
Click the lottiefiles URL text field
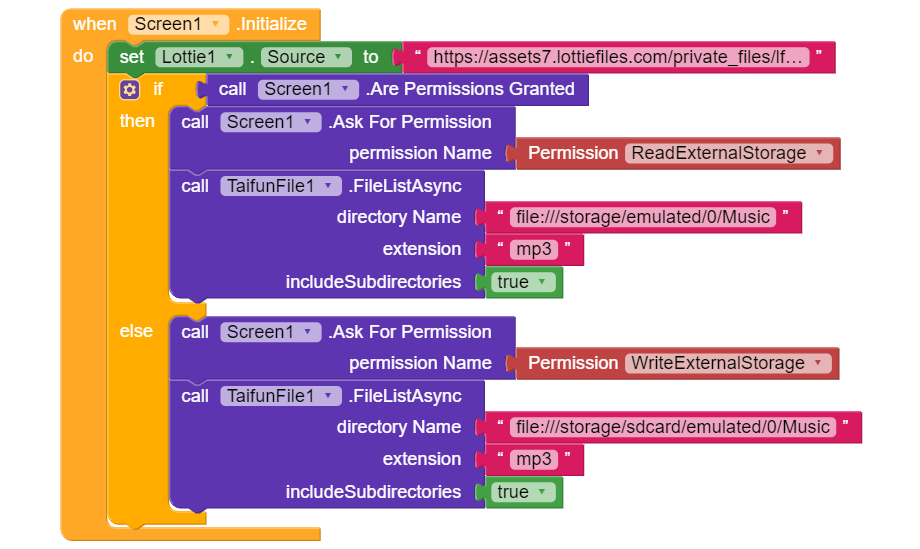point(618,57)
